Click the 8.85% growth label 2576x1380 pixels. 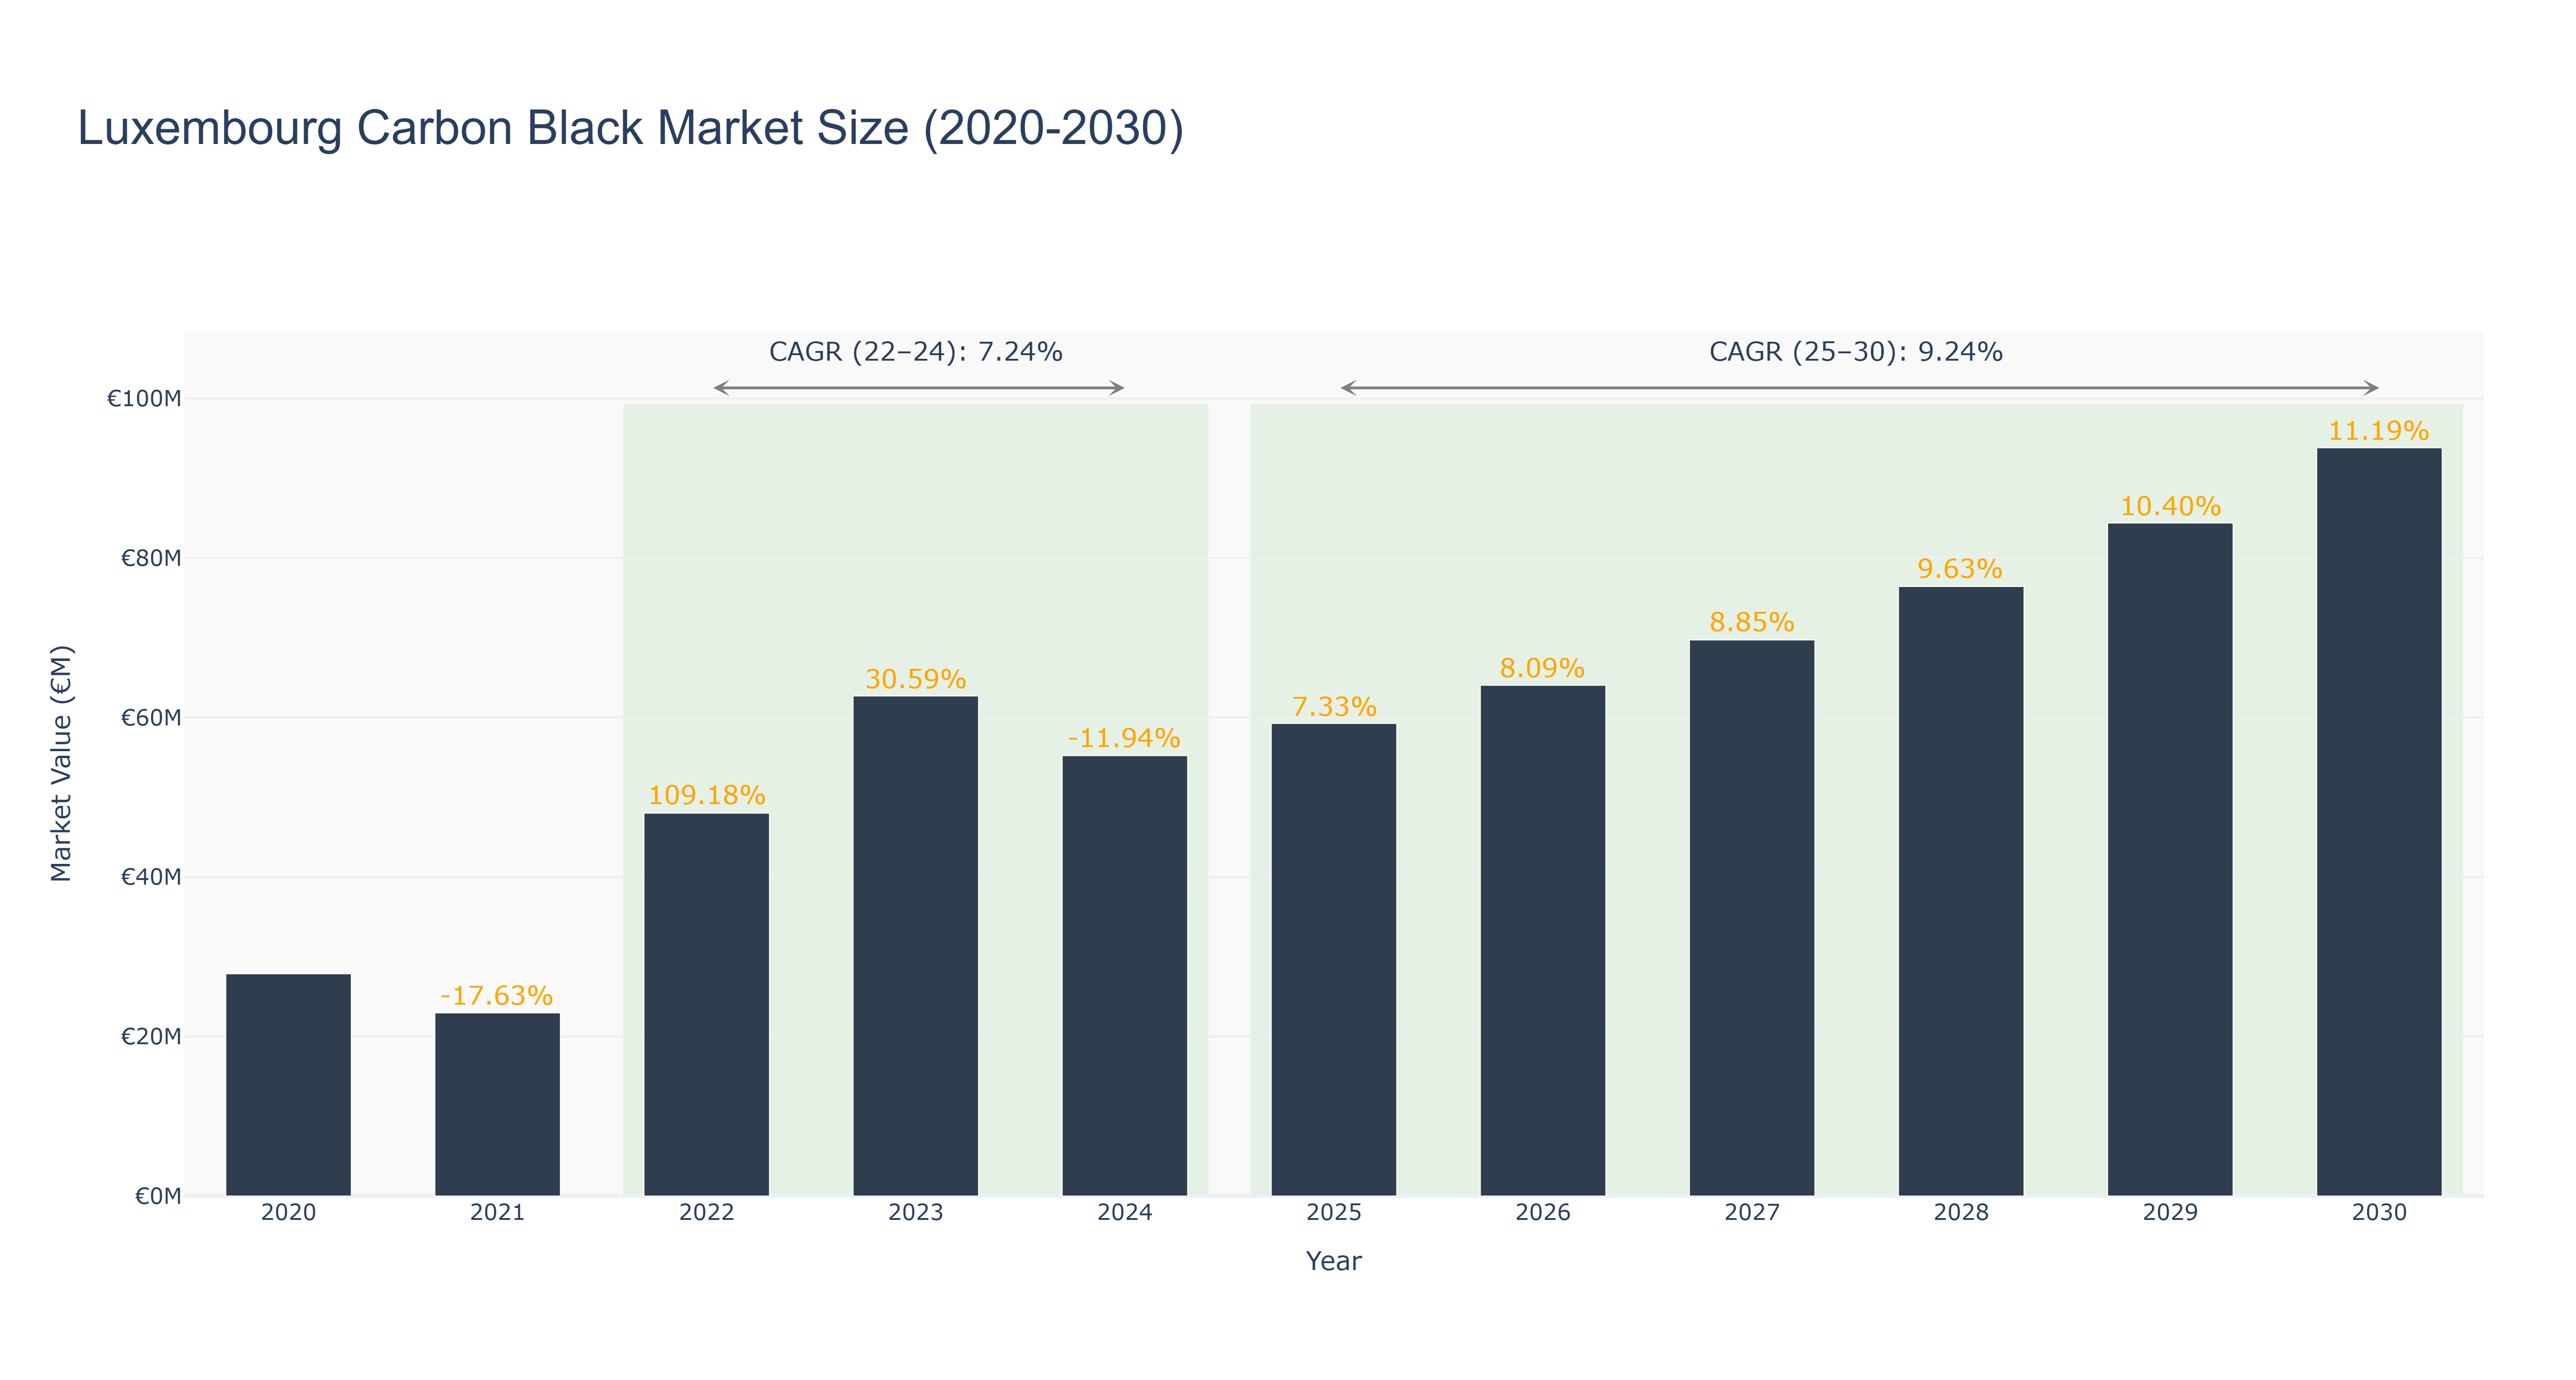(1752, 622)
